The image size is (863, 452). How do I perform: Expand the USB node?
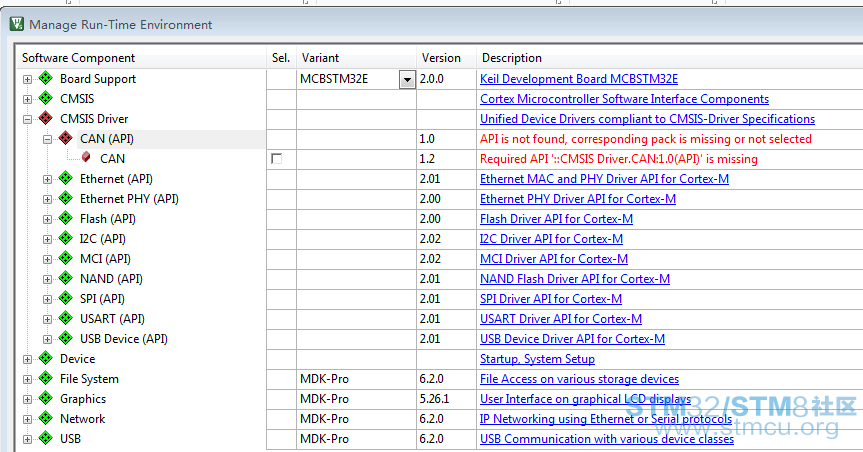pyautogui.click(x=27, y=439)
